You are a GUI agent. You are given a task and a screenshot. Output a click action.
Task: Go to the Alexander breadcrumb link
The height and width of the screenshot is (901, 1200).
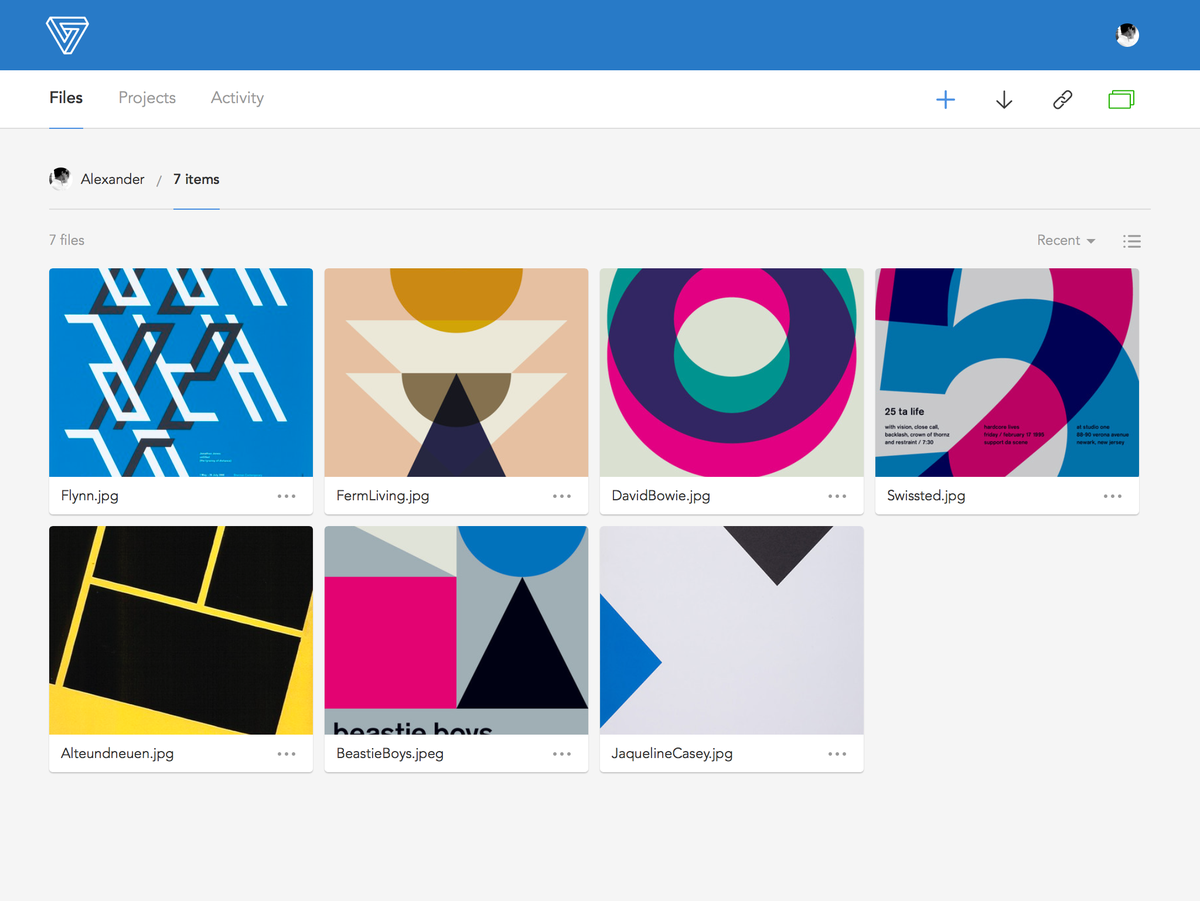click(113, 179)
